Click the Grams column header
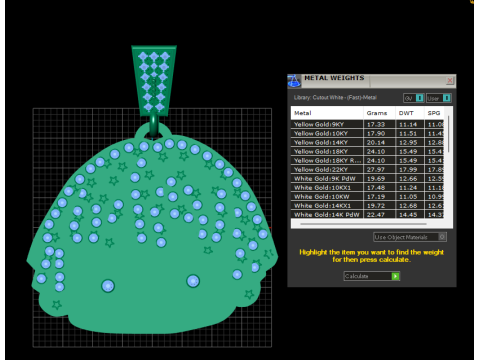Image resolution: width=480 pixels, height=360 pixels. 379,113
